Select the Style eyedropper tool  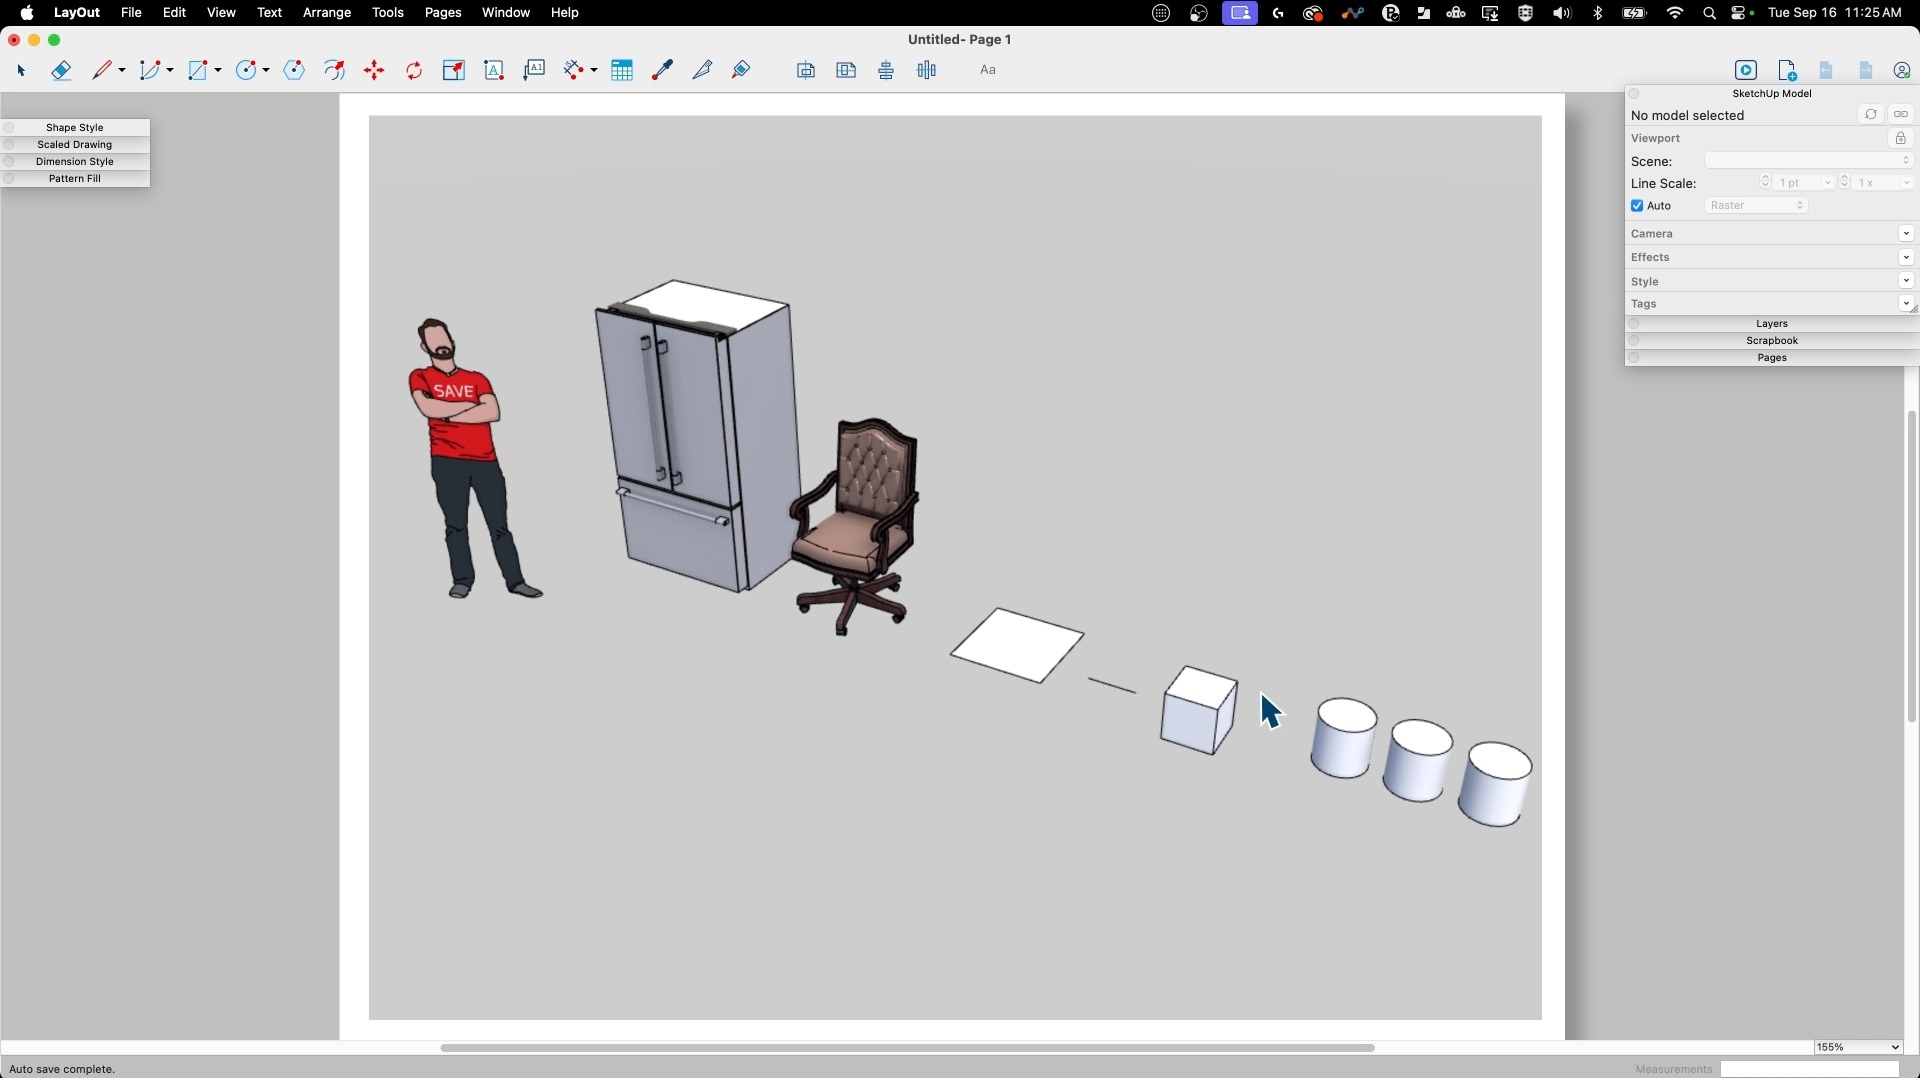click(x=662, y=71)
